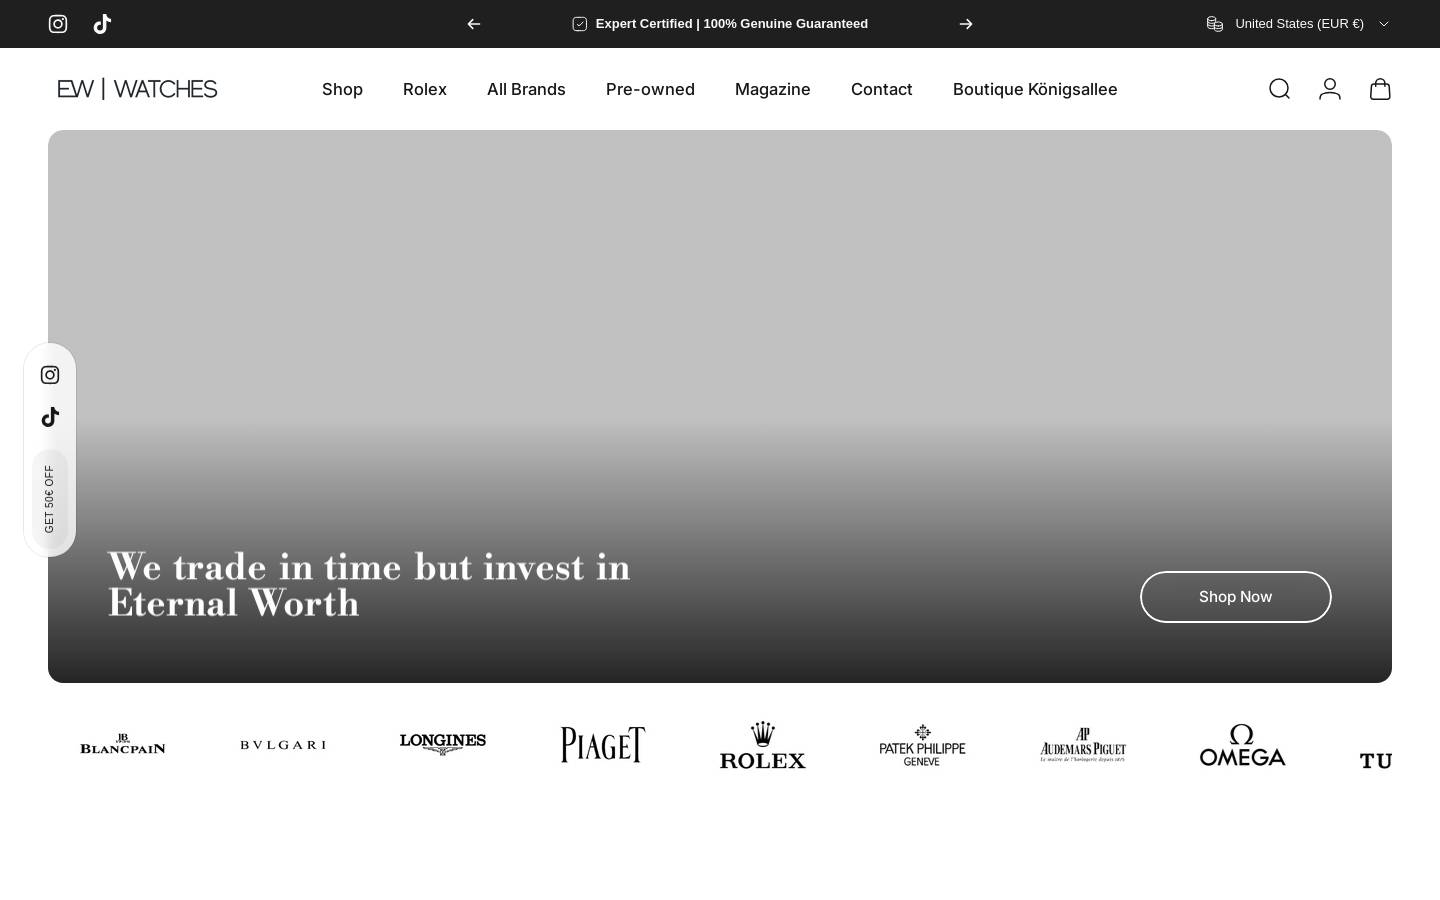The height and width of the screenshot is (900, 1440).
Task: Select Pre-owned in navigation
Action: [x=650, y=89]
